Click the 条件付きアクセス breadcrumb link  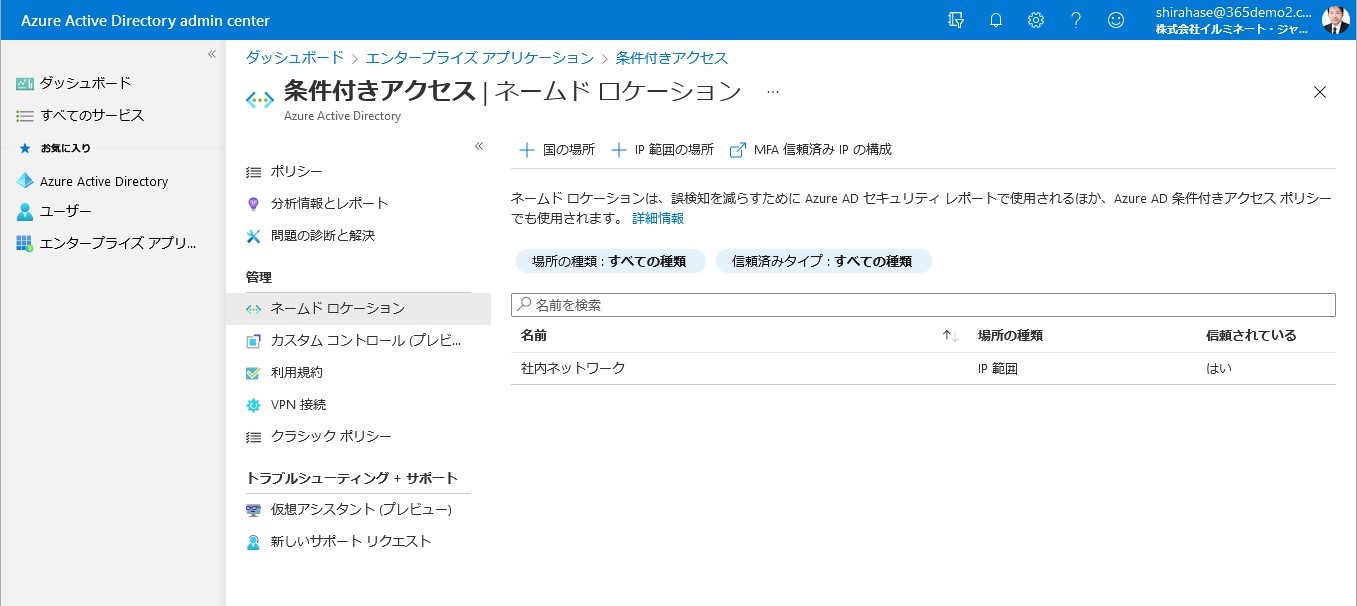coord(672,58)
